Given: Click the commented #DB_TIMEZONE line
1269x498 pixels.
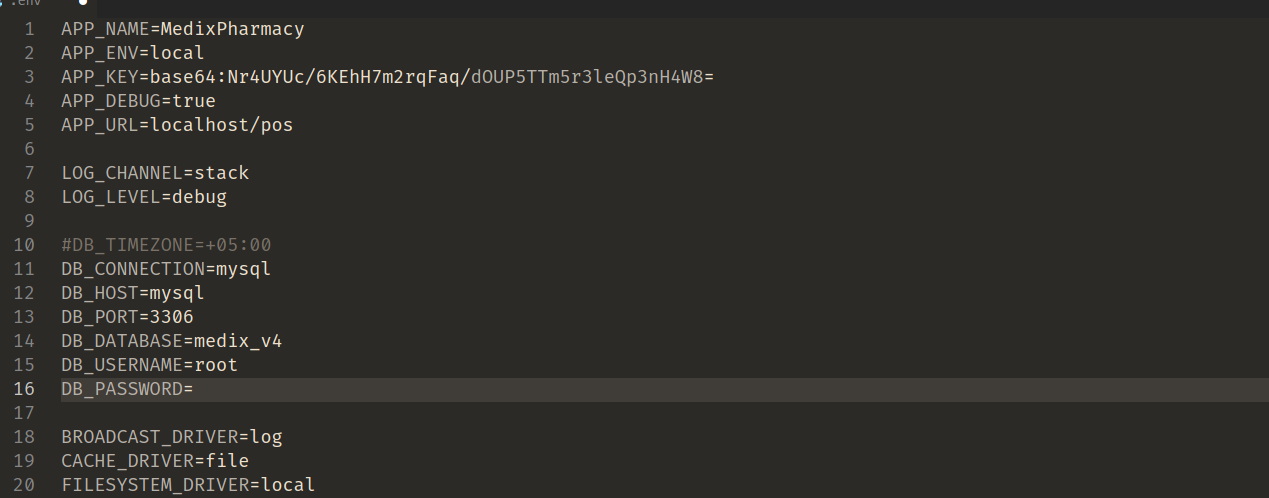Looking at the screenshot, I should point(166,245).
